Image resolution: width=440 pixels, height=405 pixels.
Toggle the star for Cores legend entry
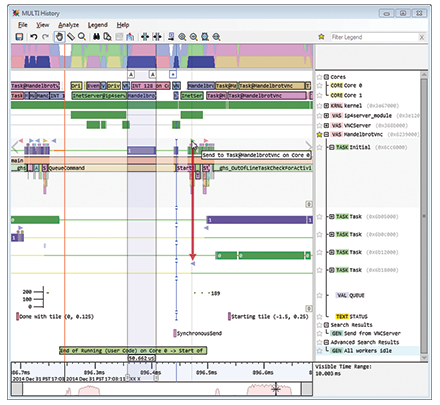point(319,77)
